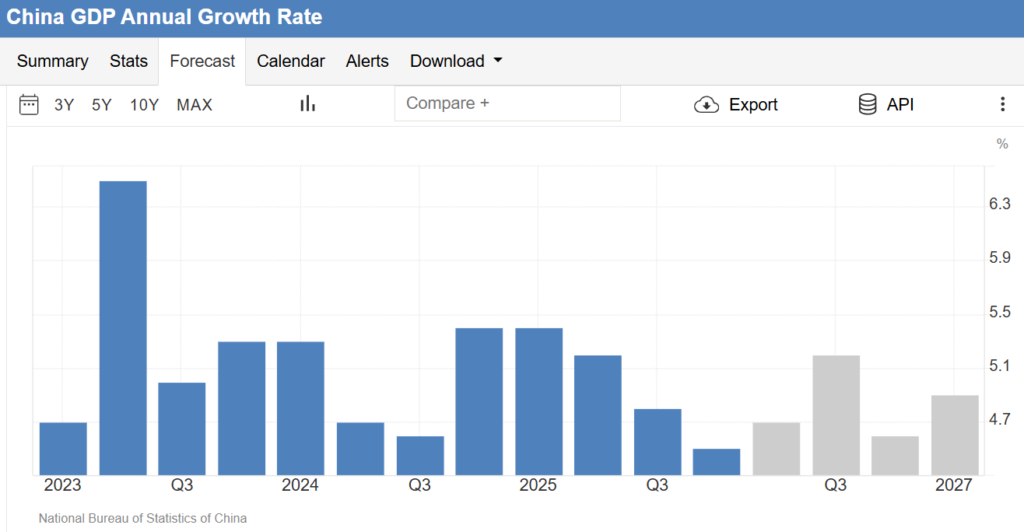Click the tallest blue bar in 2023
The width and height of the screenshot is (1024, 532).
122,328
